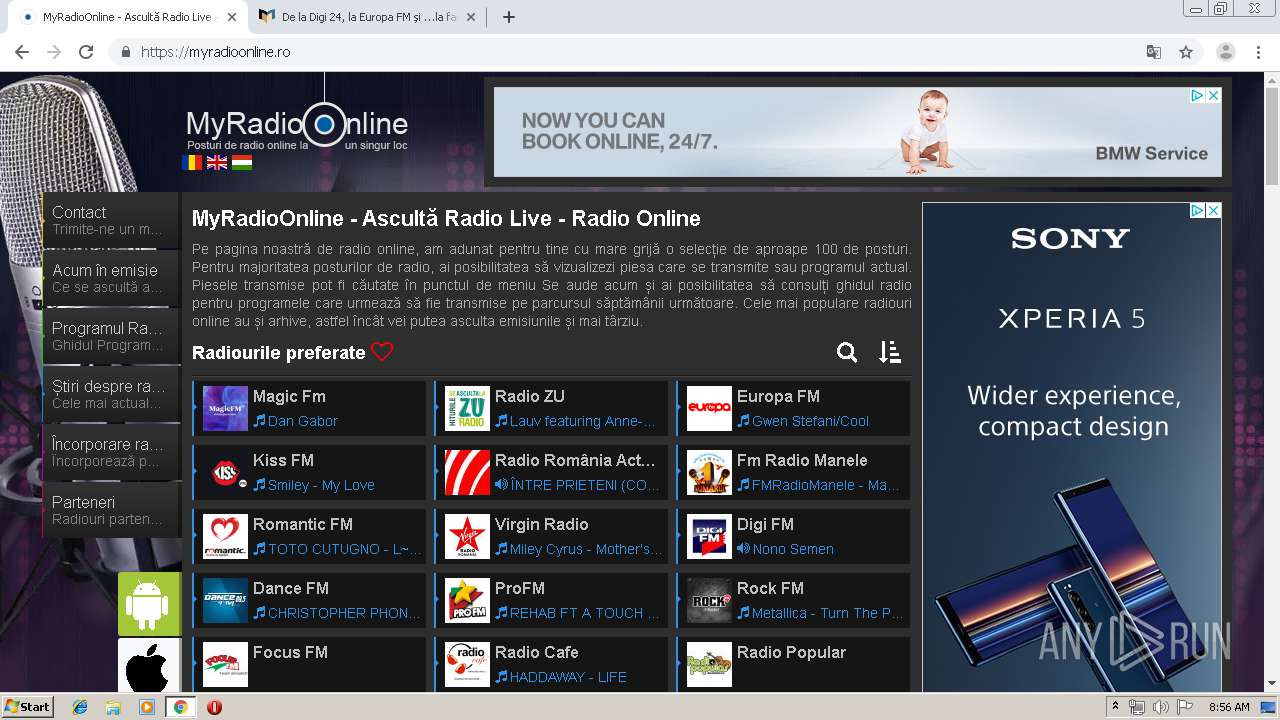Click the red heart favorites icon
1280x720 pixels.
382,352
